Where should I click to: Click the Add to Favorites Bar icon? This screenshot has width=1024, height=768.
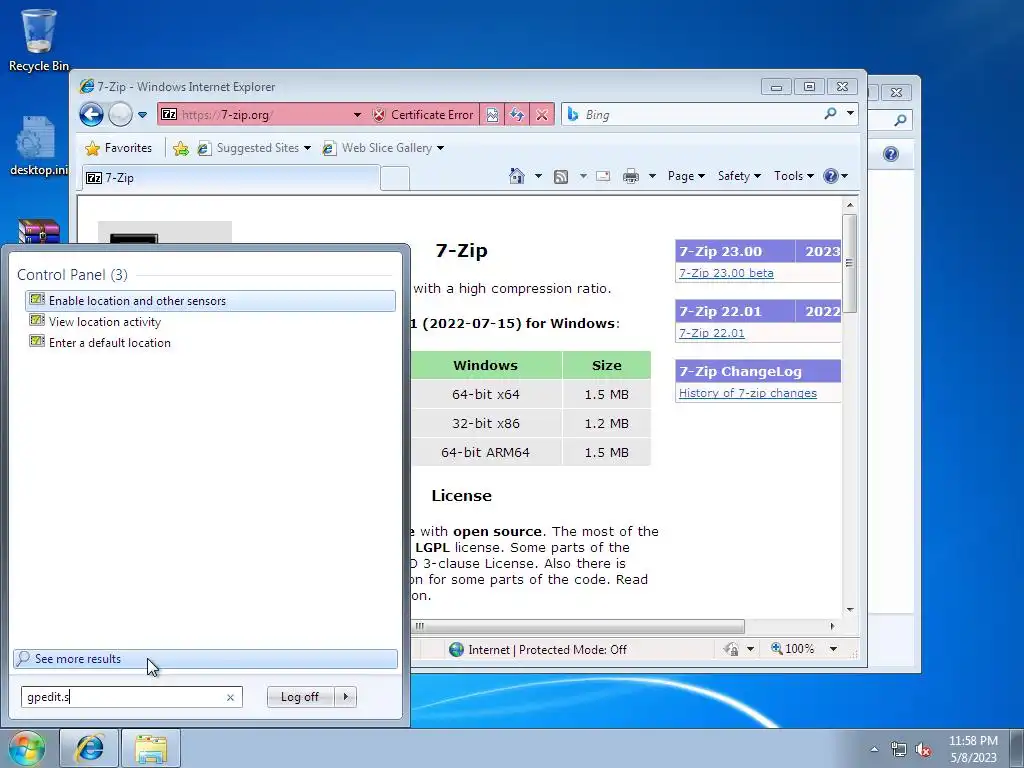(x=181, y=148)
